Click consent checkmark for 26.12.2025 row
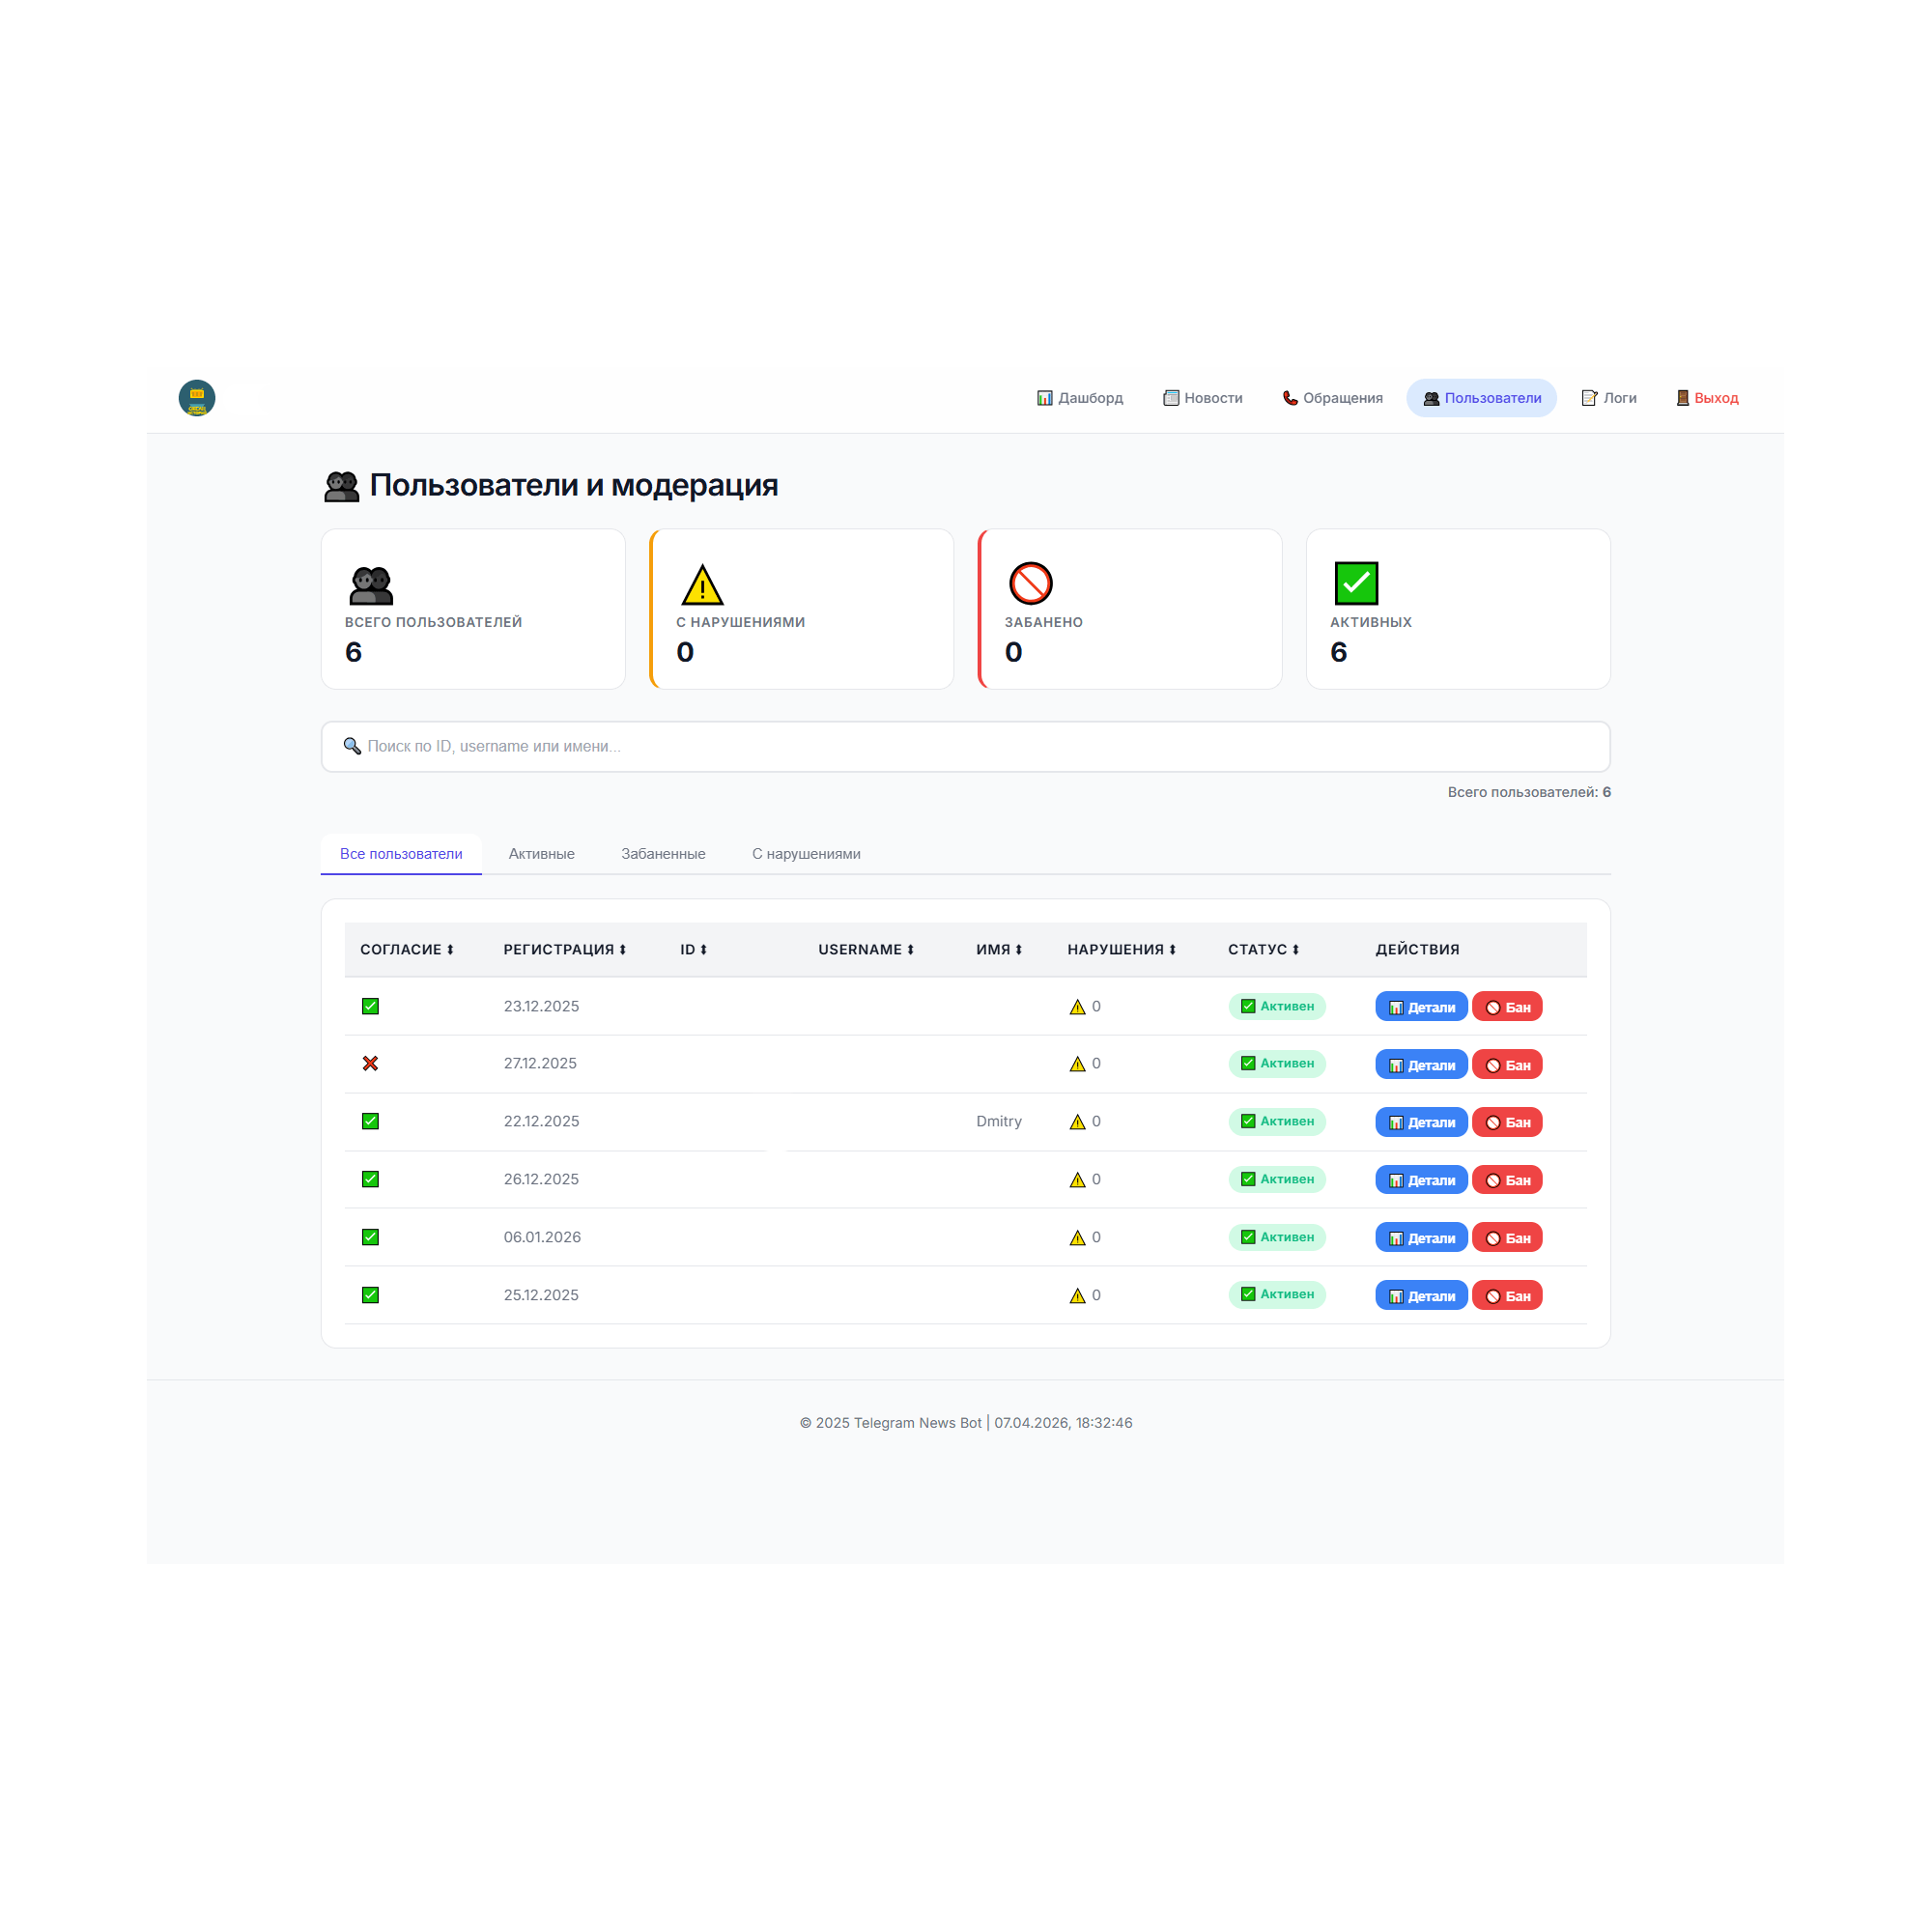 pyautogui.click(x=370, y=1179)
